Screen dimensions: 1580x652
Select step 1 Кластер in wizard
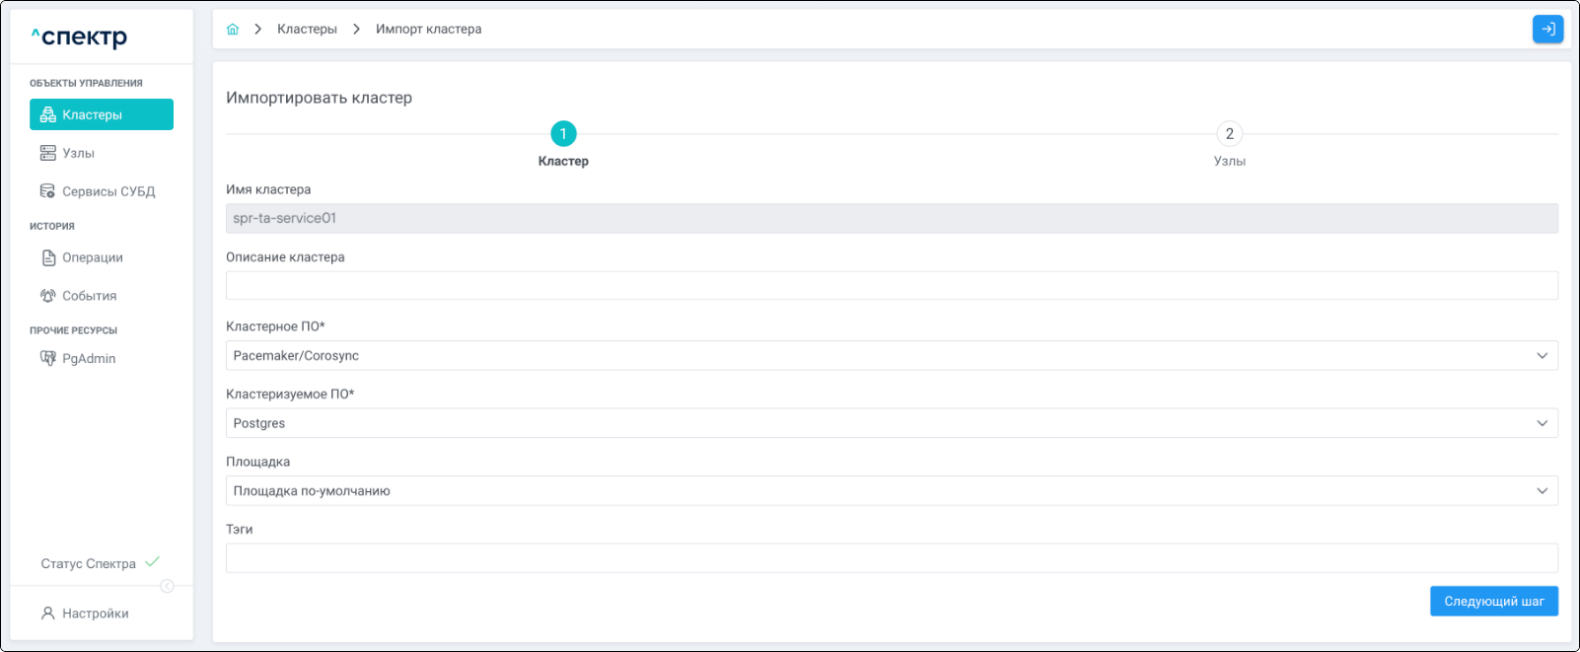563,134
